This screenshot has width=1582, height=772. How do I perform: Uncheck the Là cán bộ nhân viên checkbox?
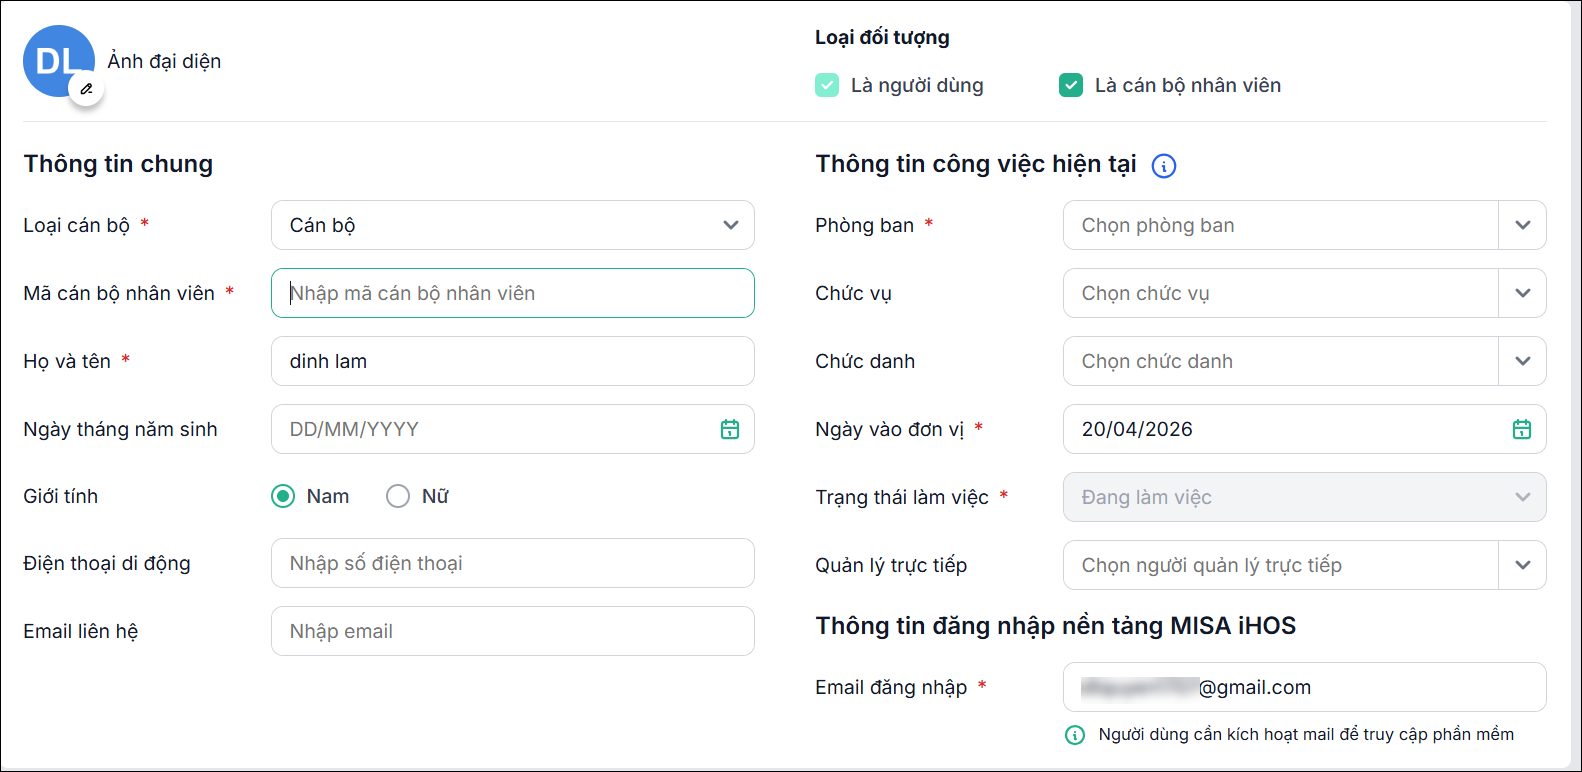(x=1071, y=85)
